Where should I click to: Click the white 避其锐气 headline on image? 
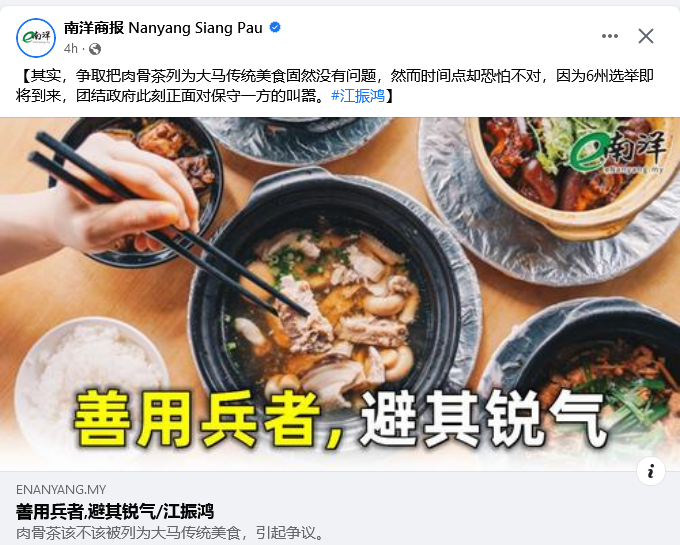tap(483, 418)
